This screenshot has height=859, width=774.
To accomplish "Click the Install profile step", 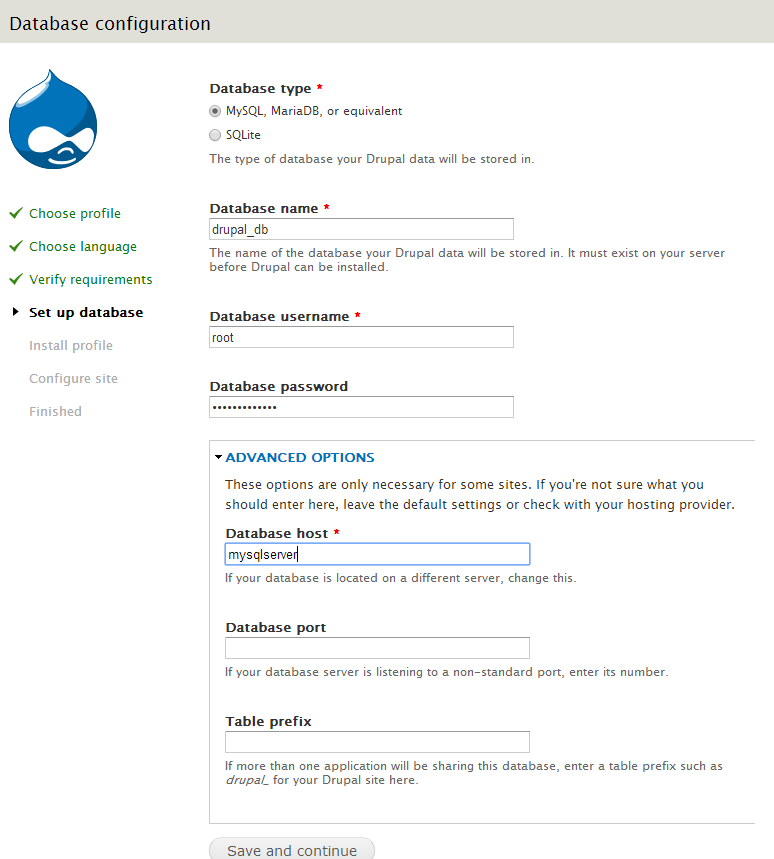I will pos(71,346).
